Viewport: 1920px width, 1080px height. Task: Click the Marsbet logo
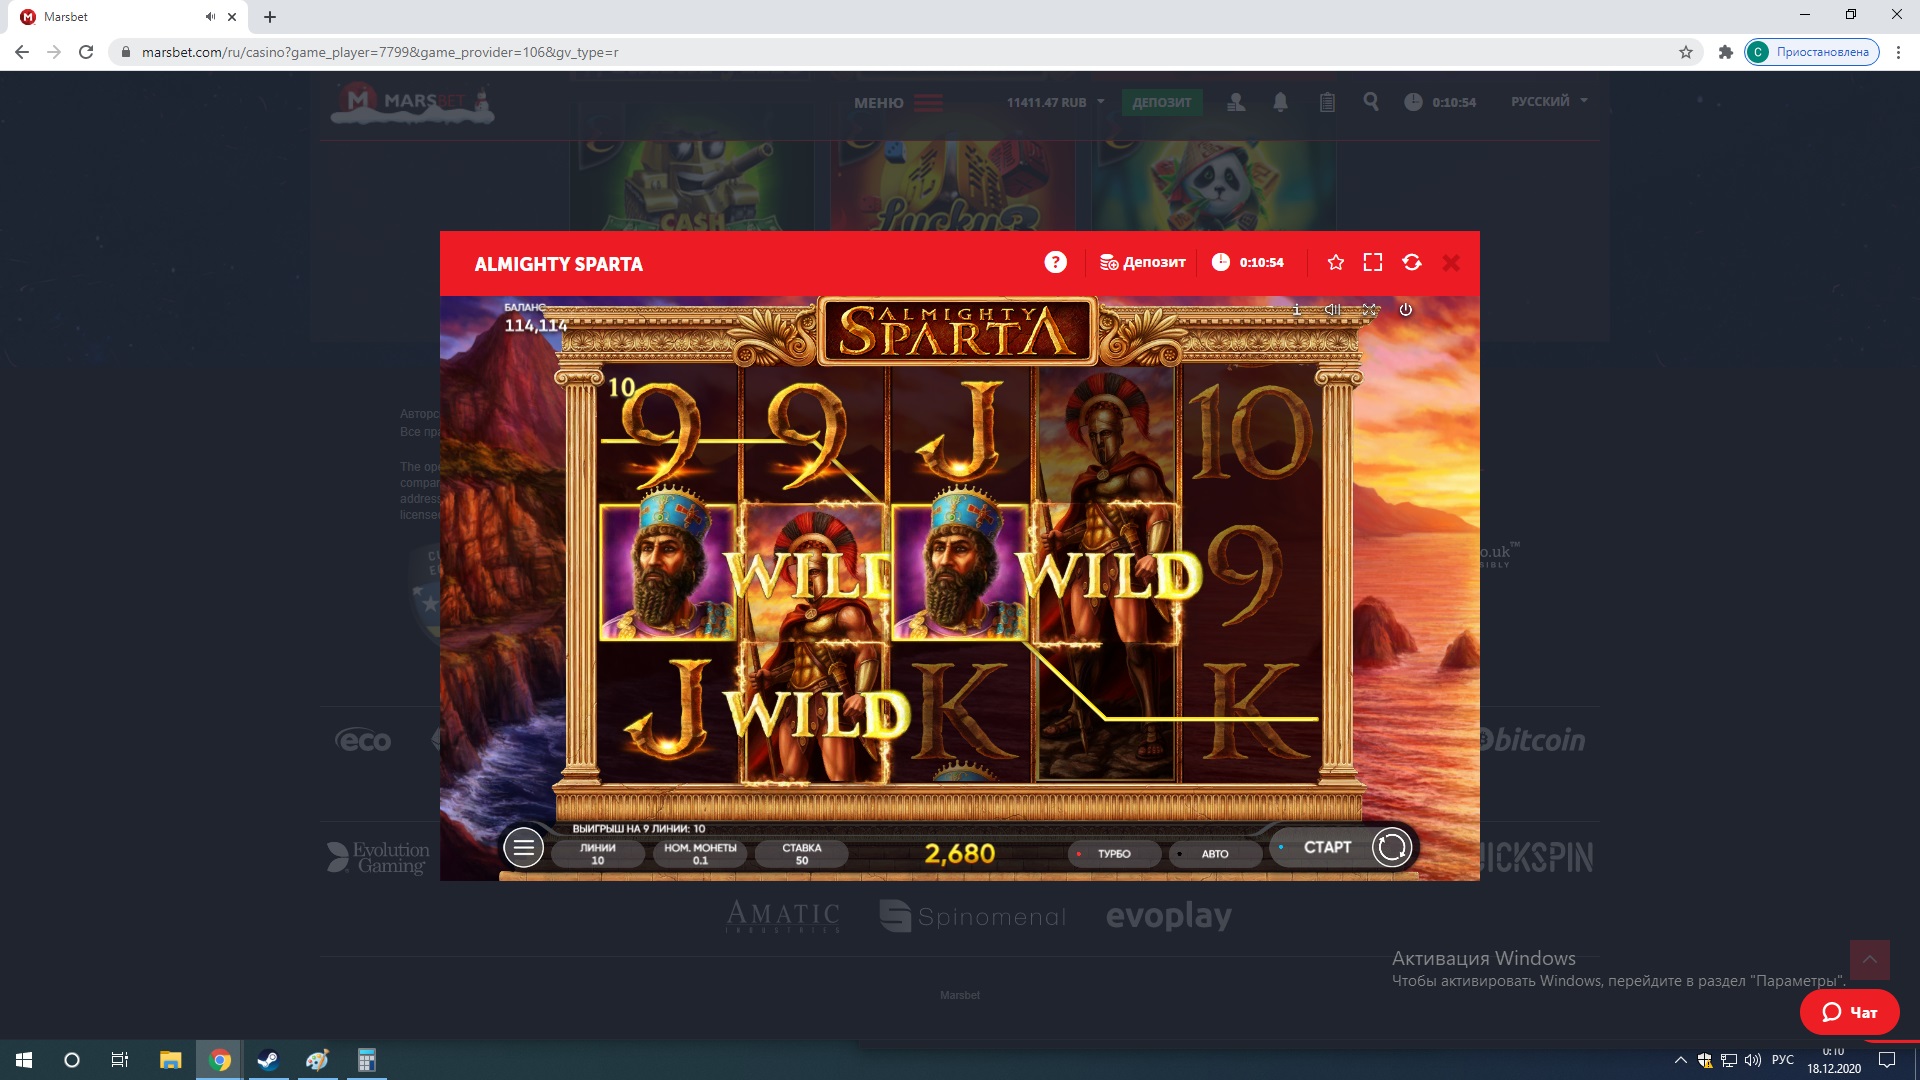(x=412, y=102)
